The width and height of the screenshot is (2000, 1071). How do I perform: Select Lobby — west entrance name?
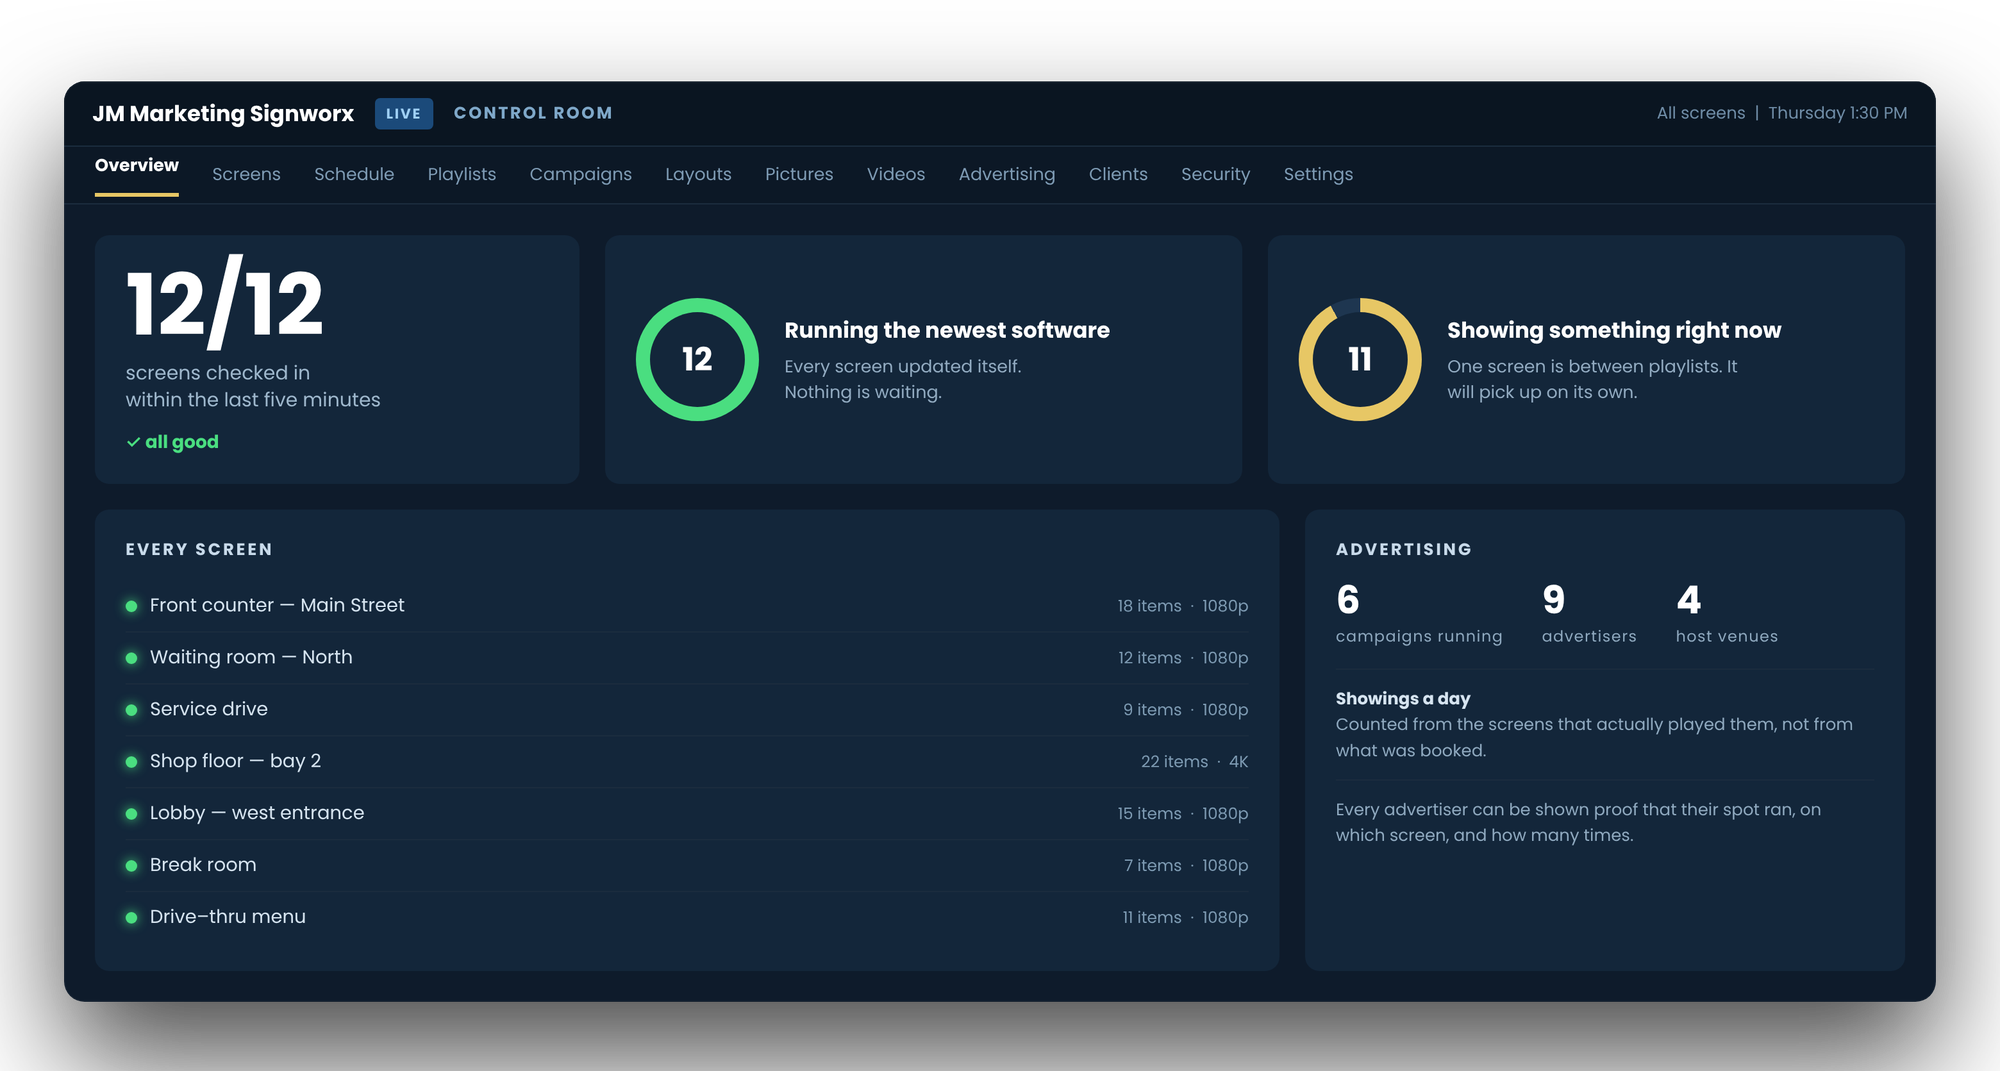point(257,813)
